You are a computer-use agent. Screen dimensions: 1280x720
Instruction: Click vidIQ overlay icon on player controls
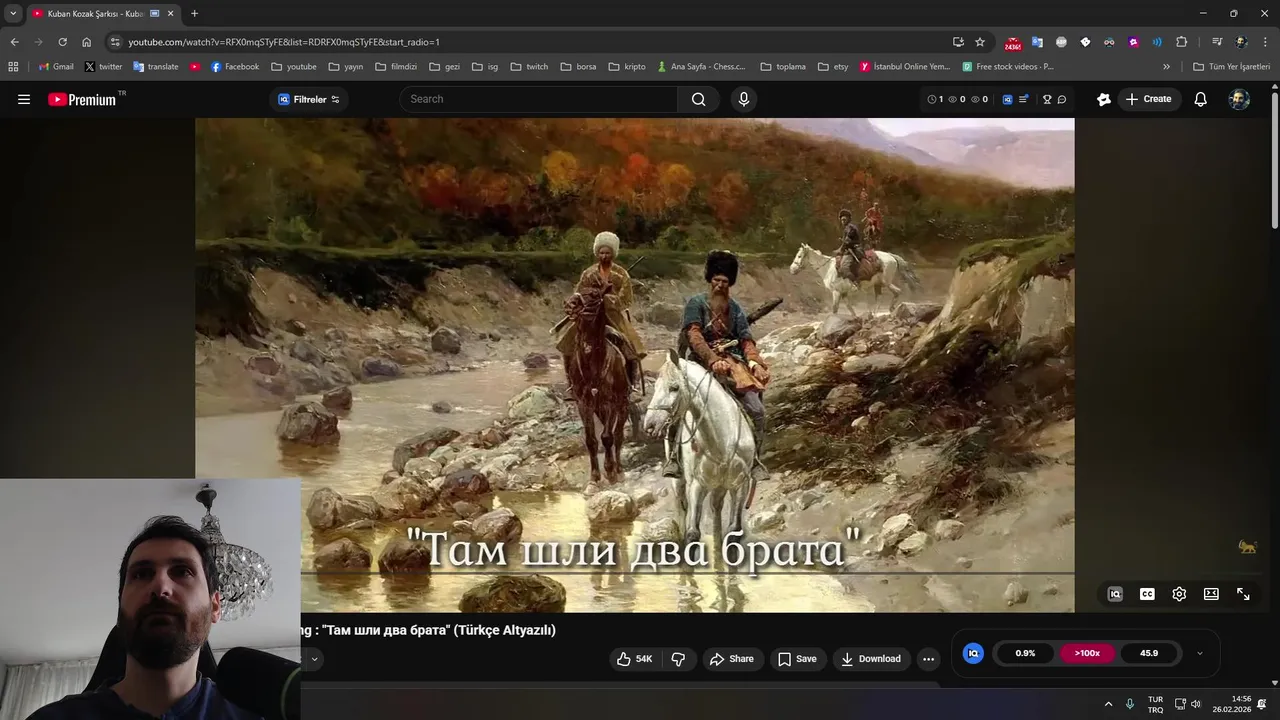pos(1115,594)
